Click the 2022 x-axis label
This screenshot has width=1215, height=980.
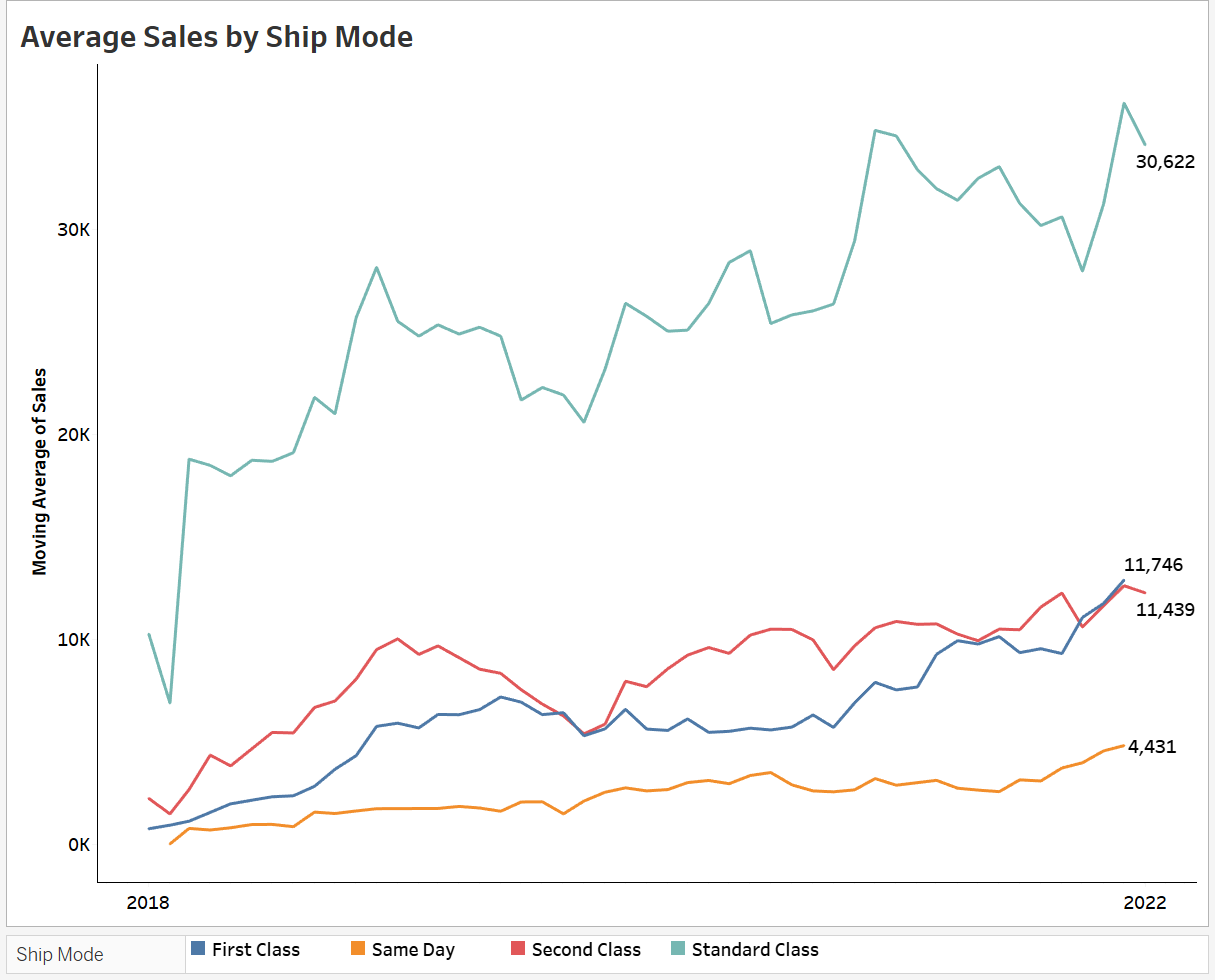(1145, 902)
